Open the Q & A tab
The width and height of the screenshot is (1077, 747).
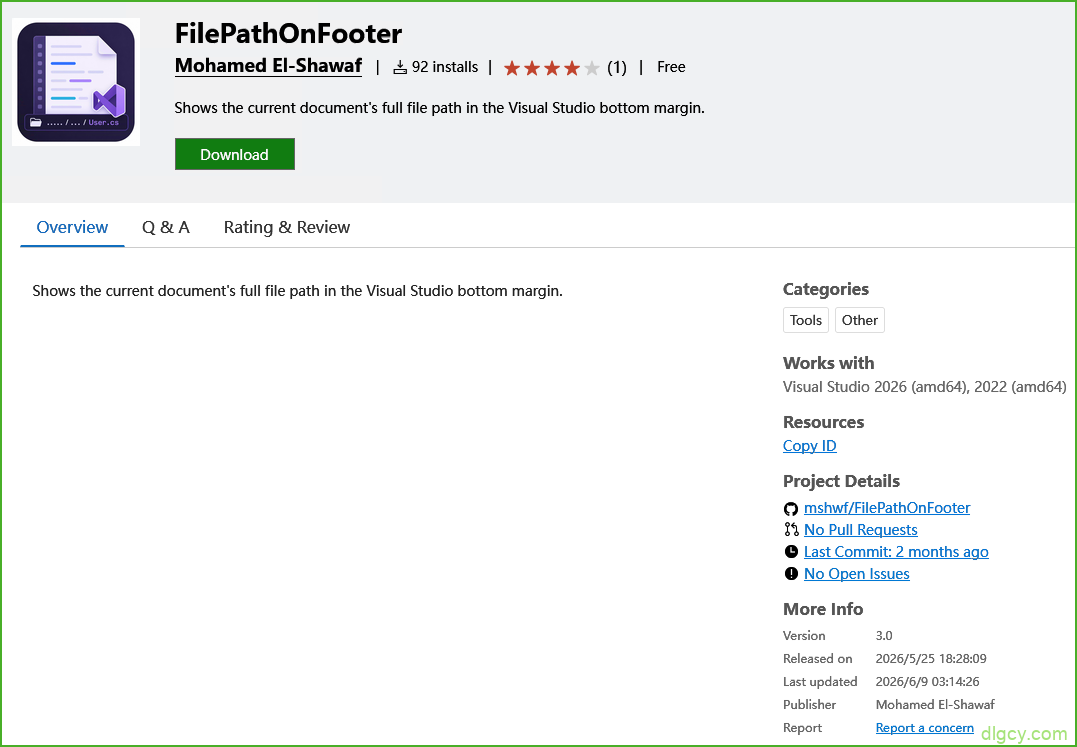166,227
